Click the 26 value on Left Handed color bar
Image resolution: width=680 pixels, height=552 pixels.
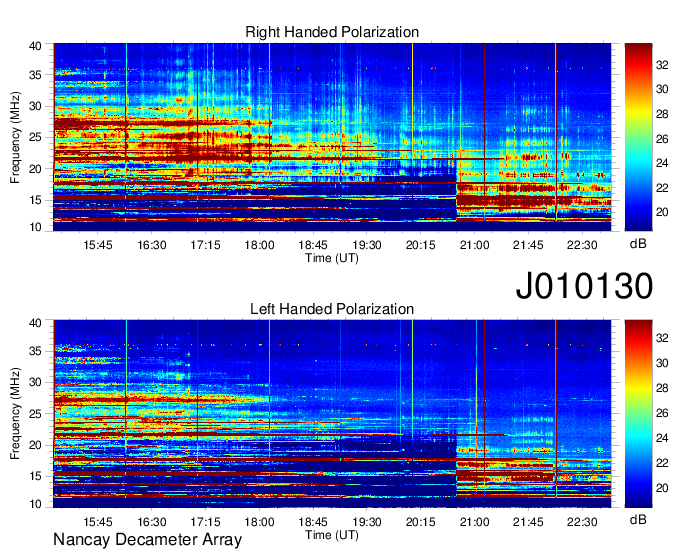(662, 413)
